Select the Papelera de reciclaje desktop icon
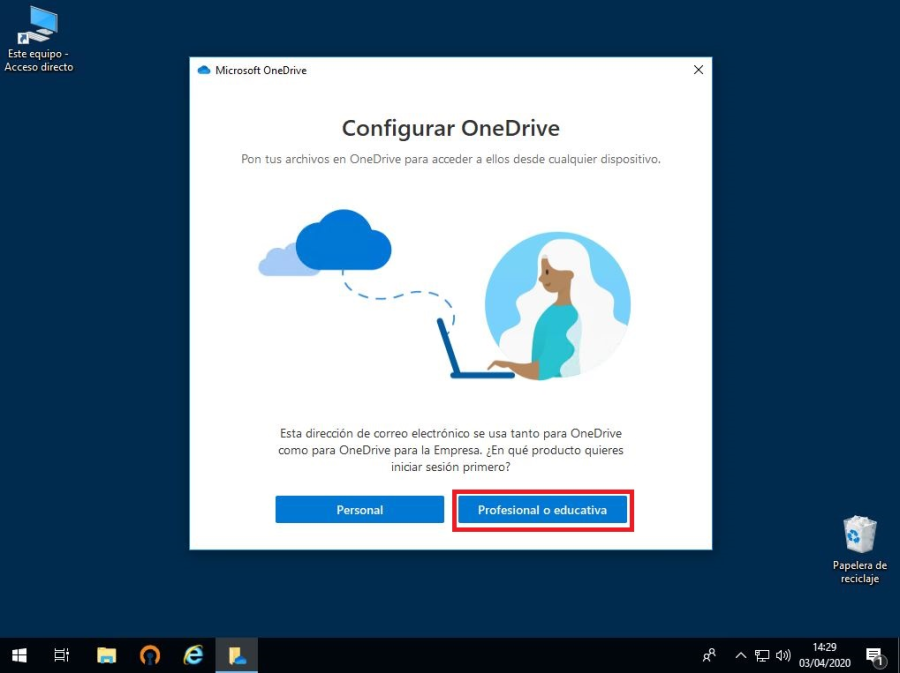Screen dimensions: 900x673 tap(859, 549)
